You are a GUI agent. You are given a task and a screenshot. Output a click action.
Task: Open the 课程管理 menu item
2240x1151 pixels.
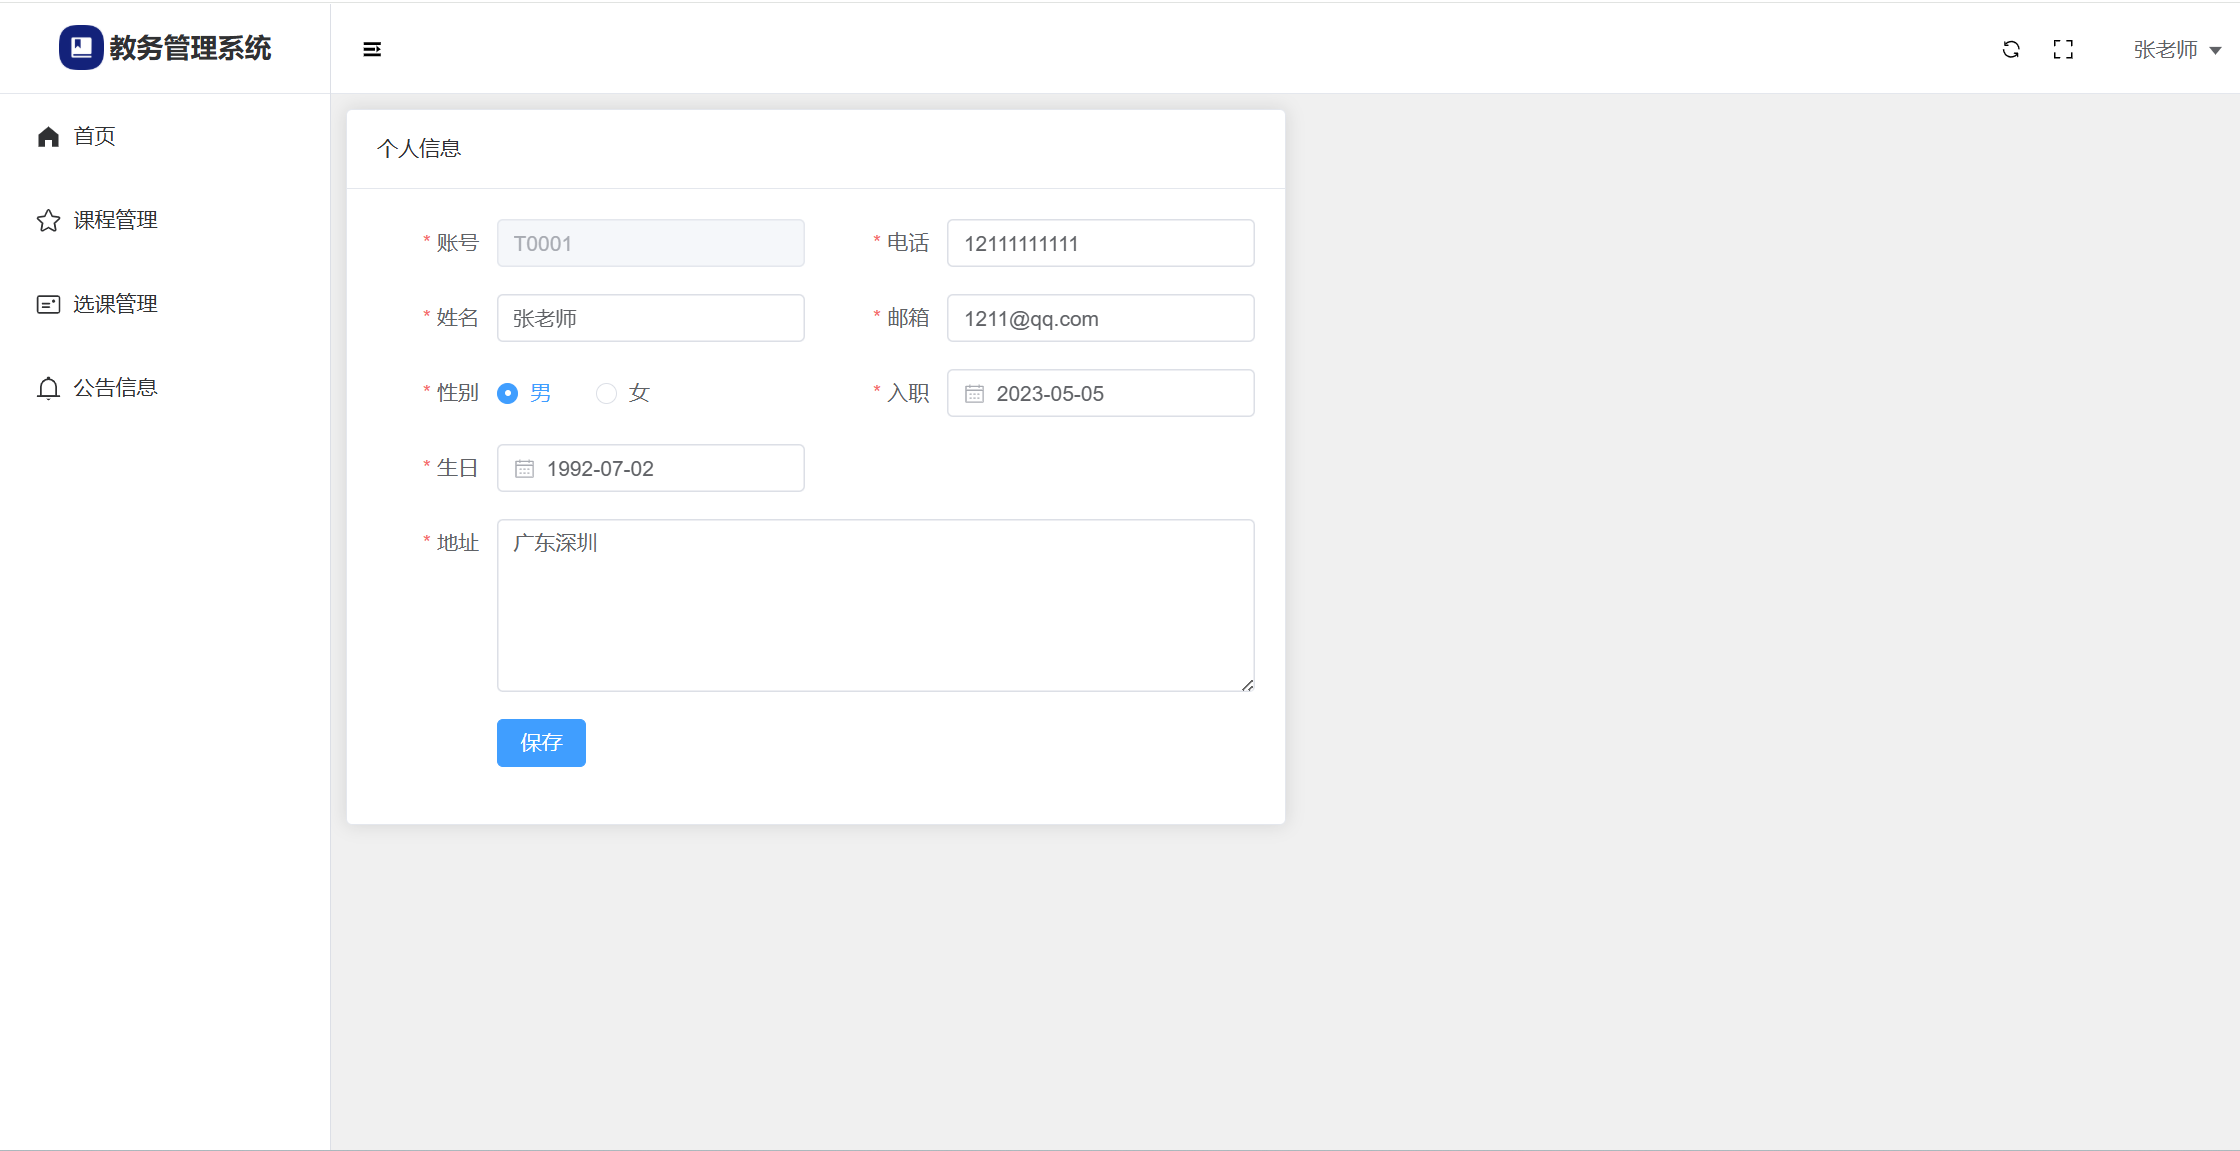(x=115, y=221)
